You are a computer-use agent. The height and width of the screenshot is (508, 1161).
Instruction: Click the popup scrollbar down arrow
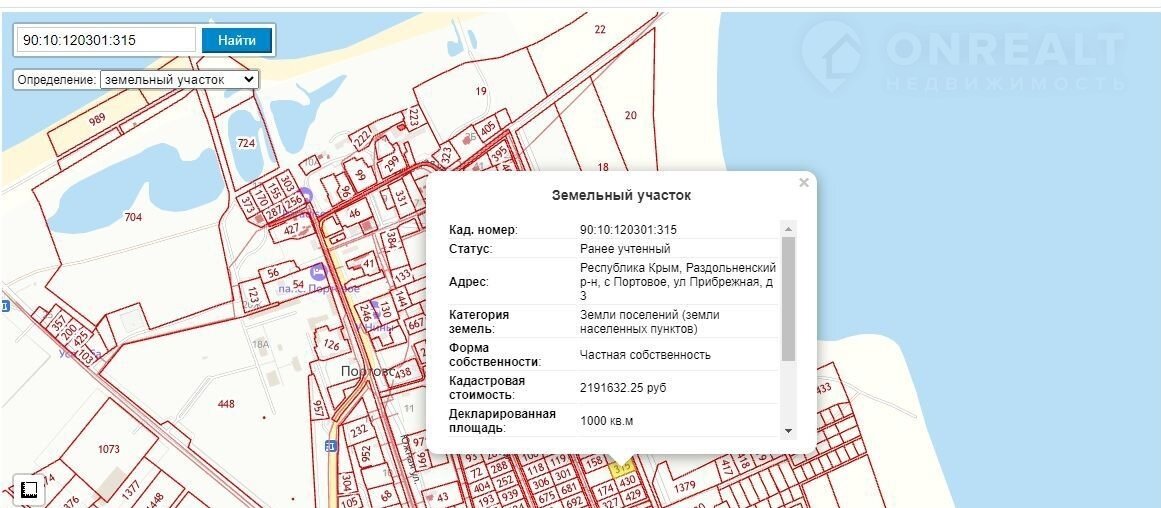pos(788,430)
